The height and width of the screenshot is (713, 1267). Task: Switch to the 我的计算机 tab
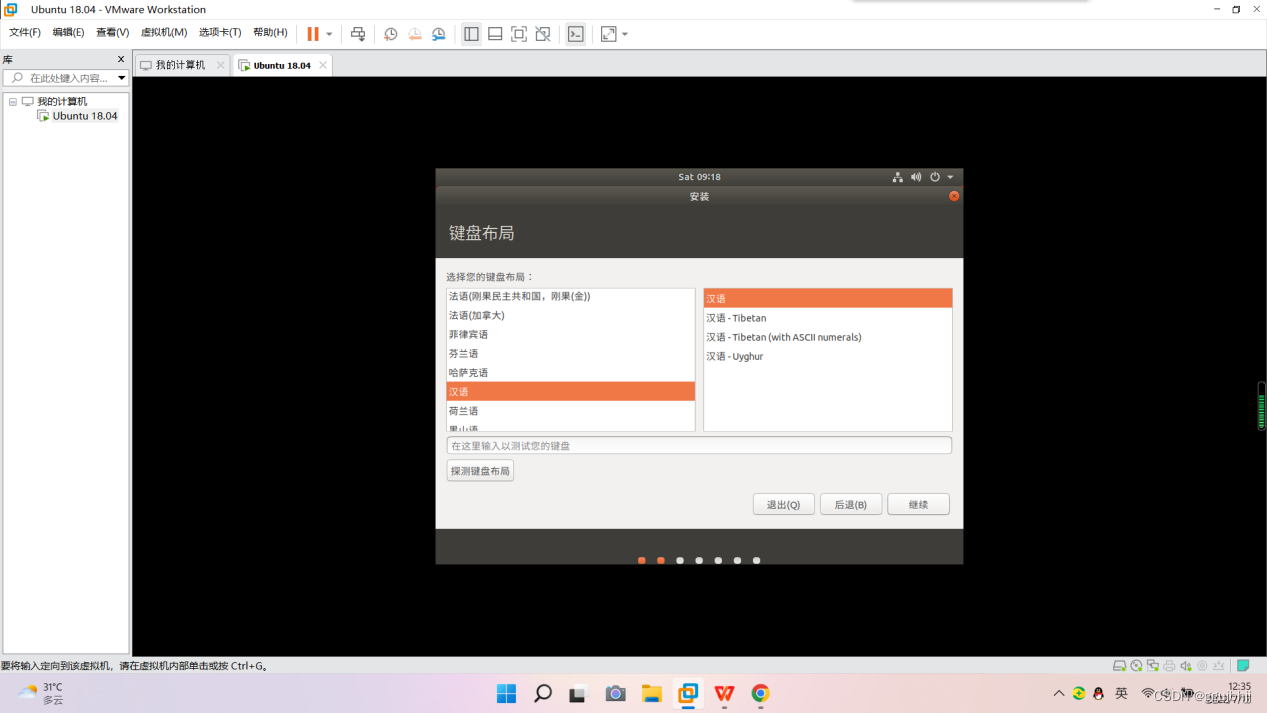point(181,65)
